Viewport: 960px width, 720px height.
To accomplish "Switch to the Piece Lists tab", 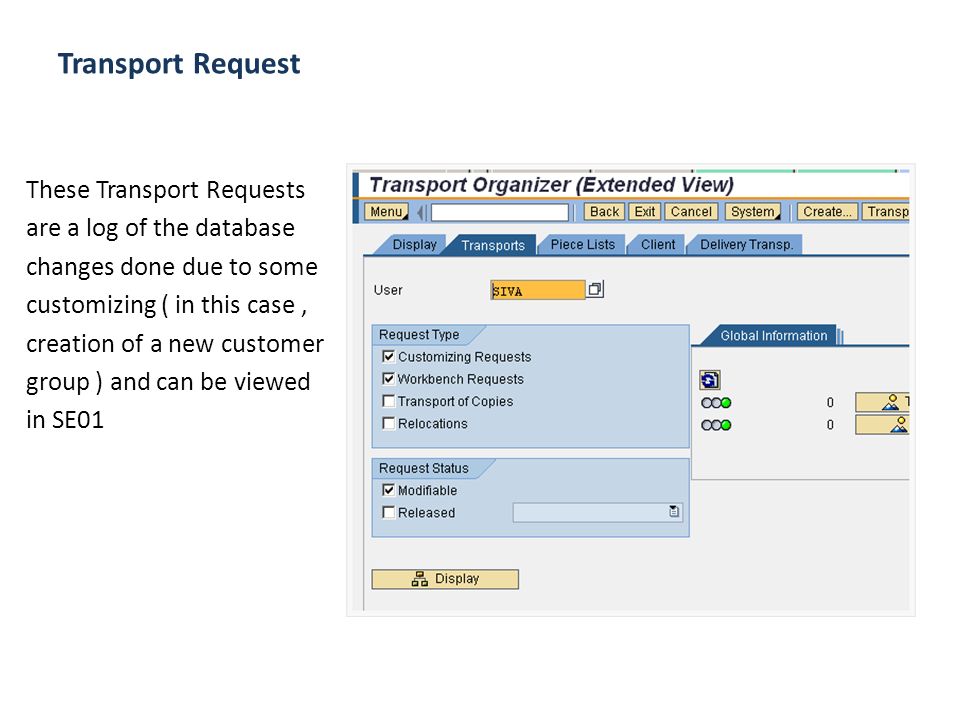I will click(x=582, y=245).
